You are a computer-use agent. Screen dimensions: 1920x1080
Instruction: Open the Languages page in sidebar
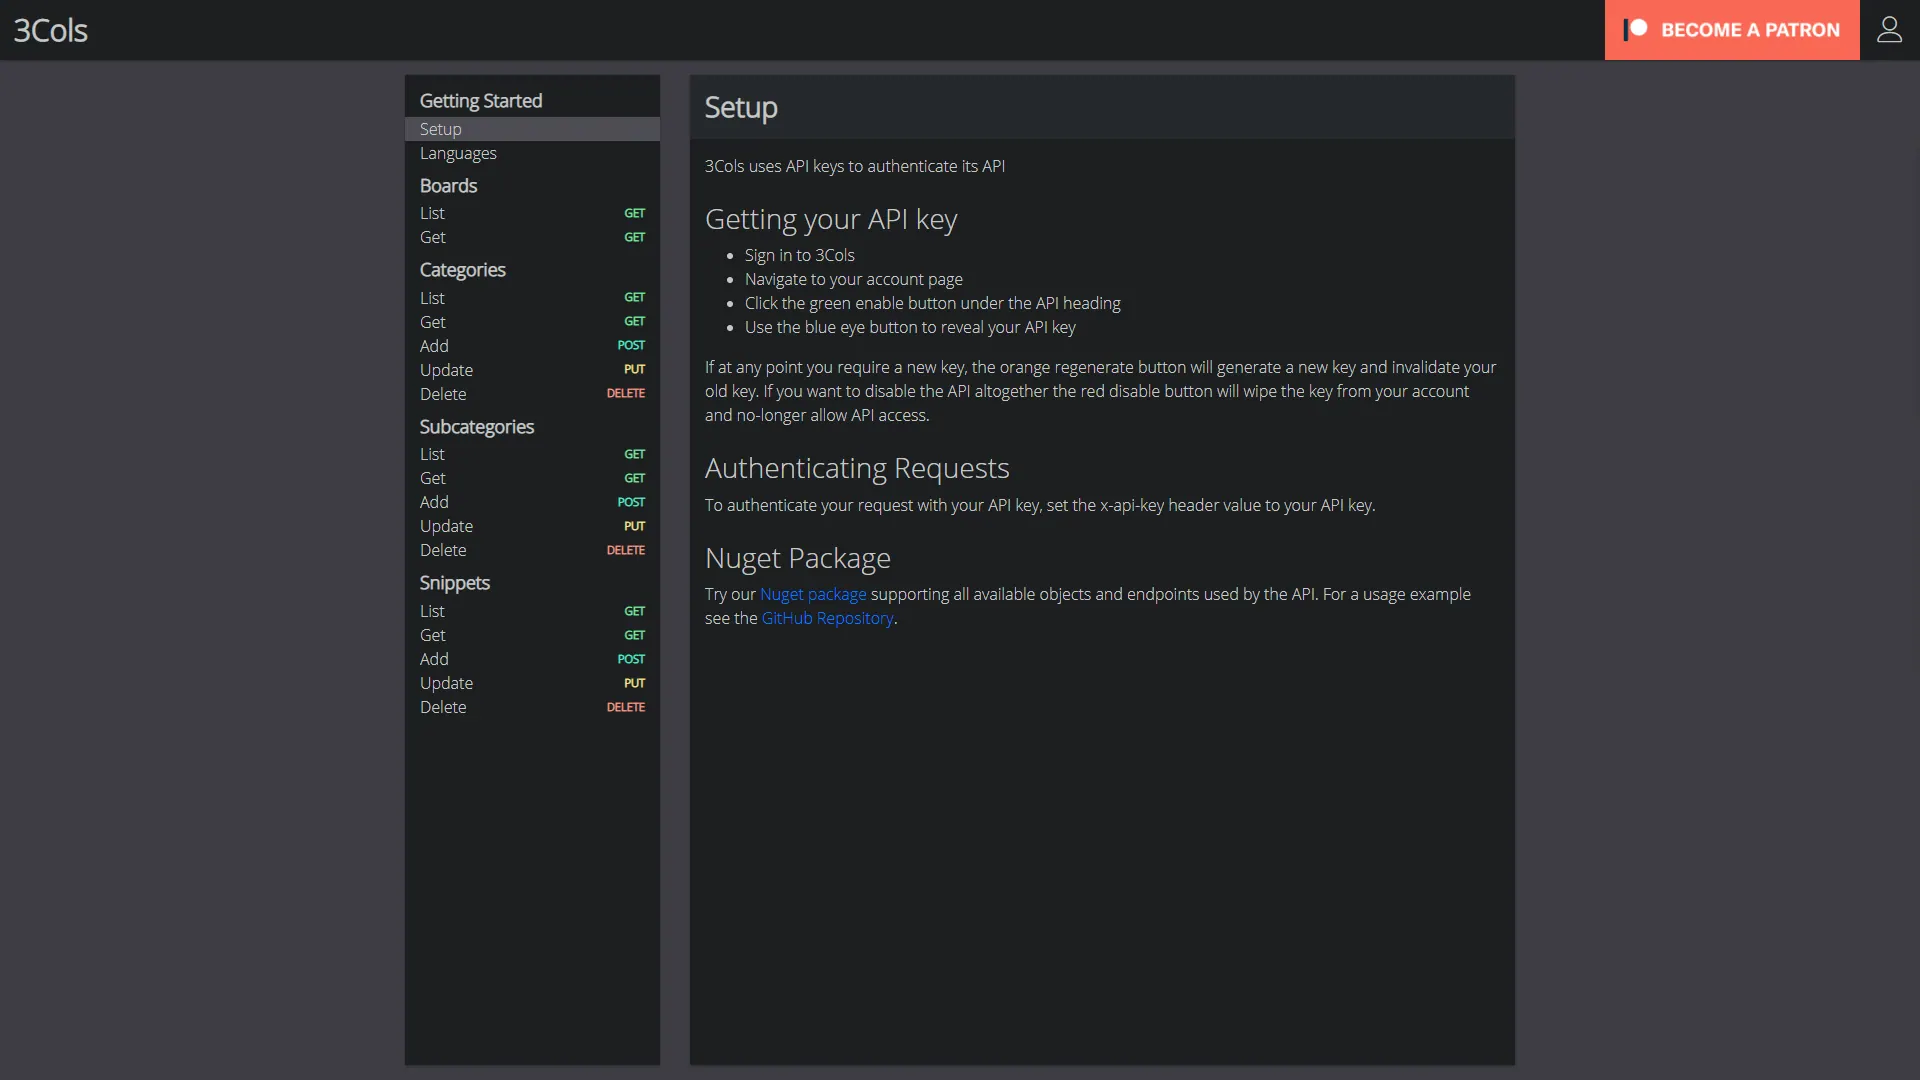click(x=532, y=153)
